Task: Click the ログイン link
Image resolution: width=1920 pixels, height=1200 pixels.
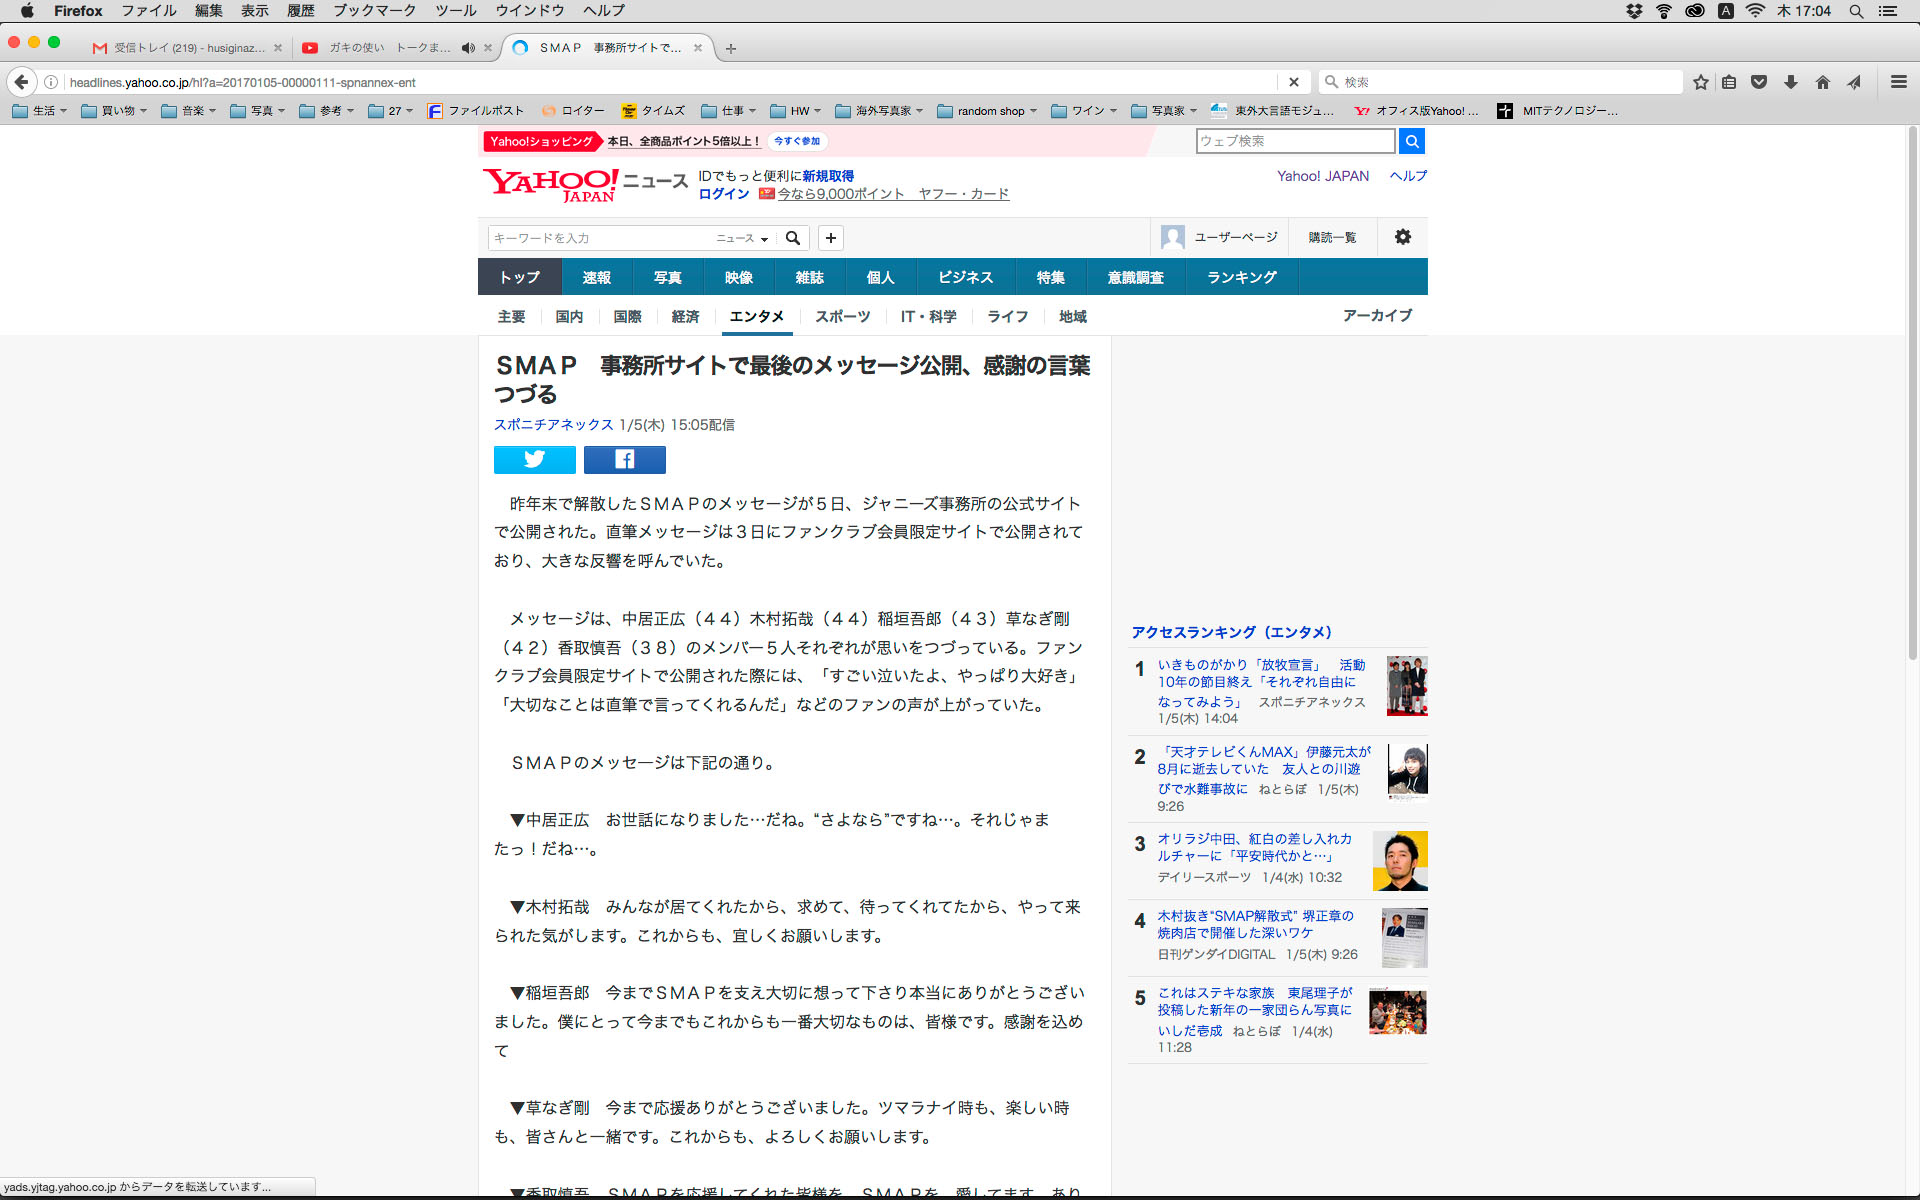Action: click(724, 194)
